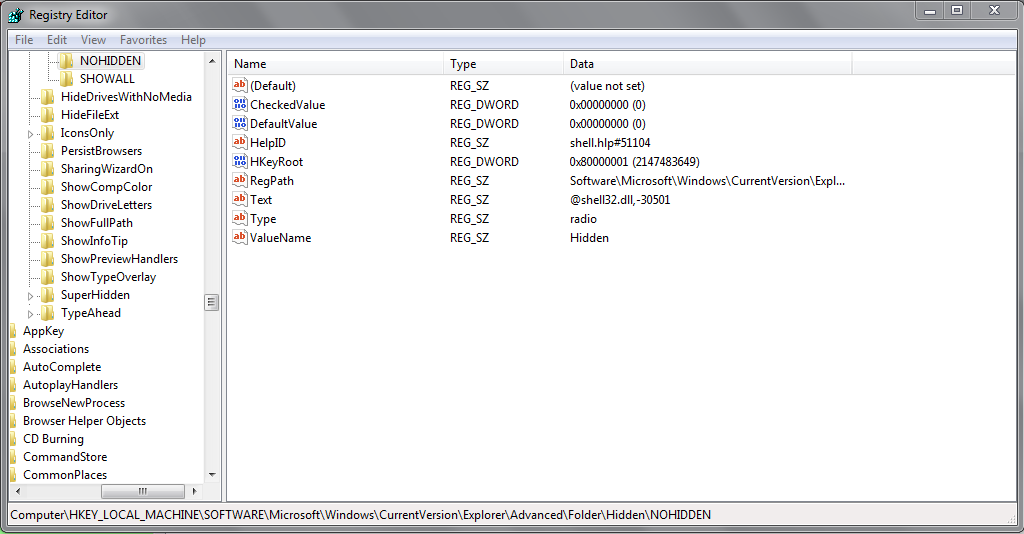Click the registry path in the status bar
Image resolution: width=1024 pixels, height=534 pixels.
pos(360,515)
